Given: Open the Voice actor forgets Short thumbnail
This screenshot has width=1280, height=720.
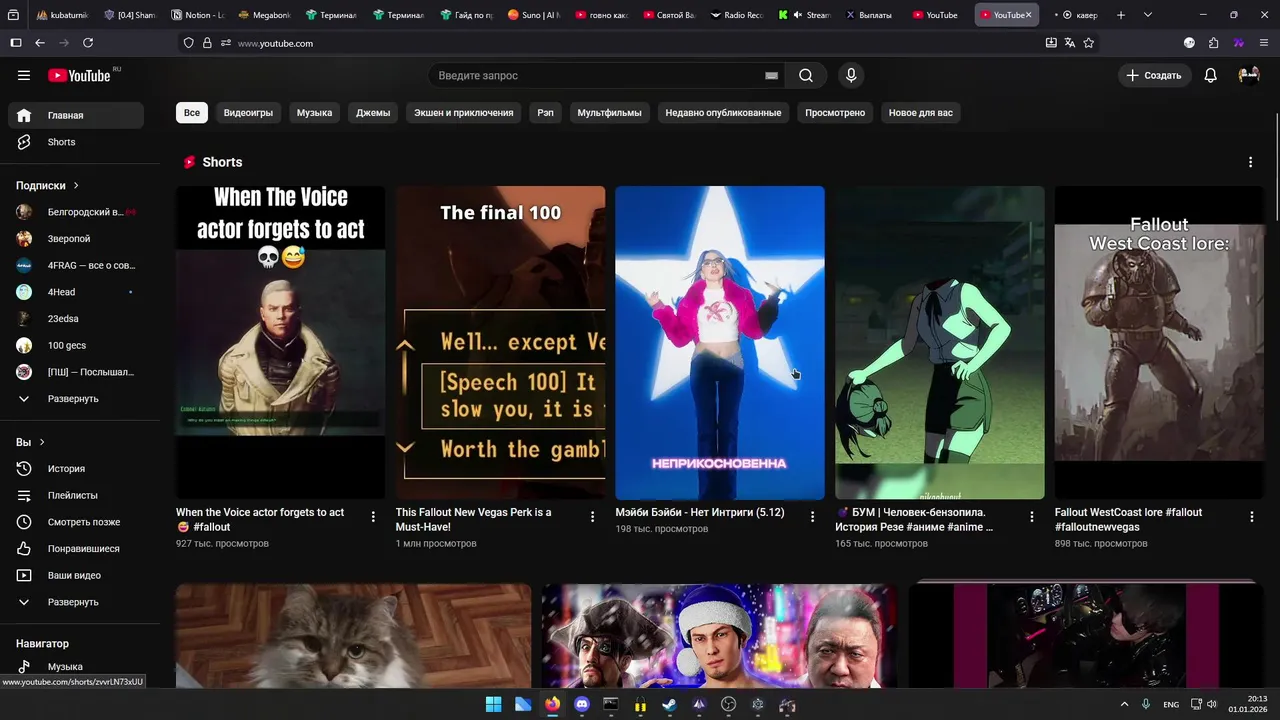Looking at the screenshot, I should tap(280, 342).
